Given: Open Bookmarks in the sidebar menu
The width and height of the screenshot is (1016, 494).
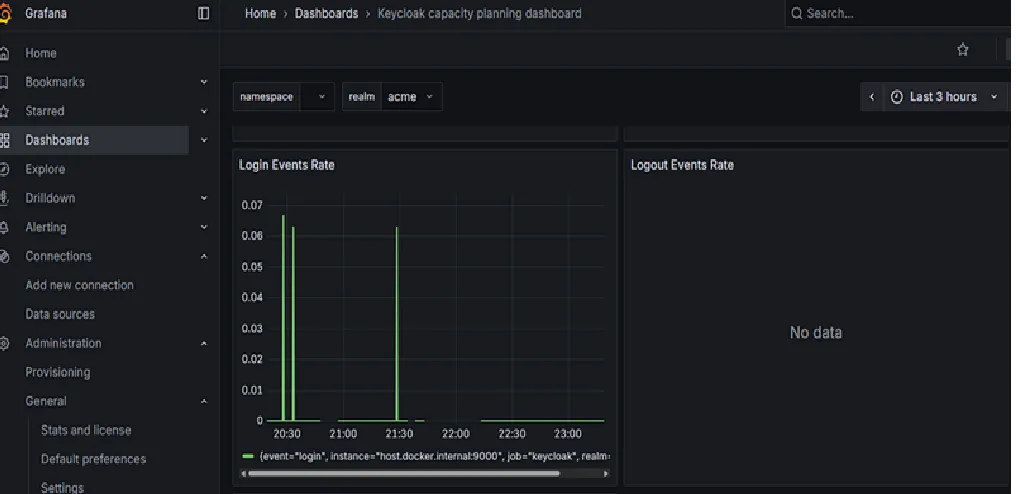Looking at the screenshot, I should click(x=55, y=82).
